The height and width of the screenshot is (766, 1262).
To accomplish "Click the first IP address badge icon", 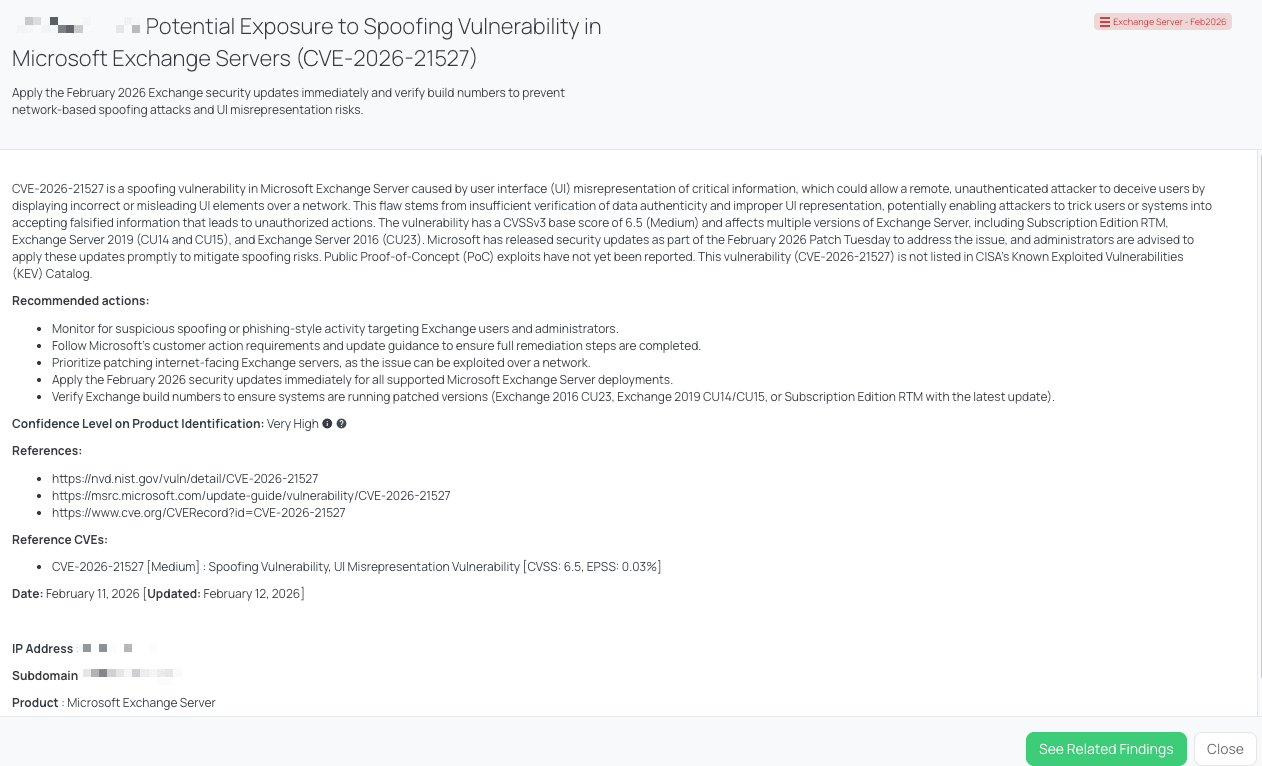I will [86, 648].
